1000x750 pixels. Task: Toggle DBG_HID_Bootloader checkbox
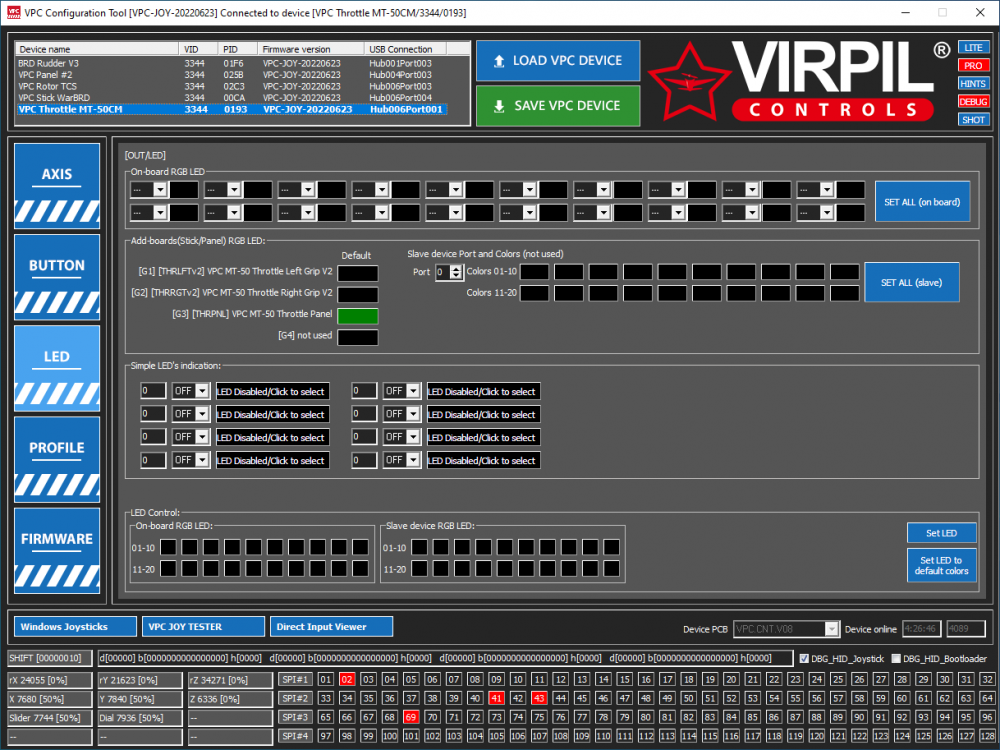(x=895, y=659)
